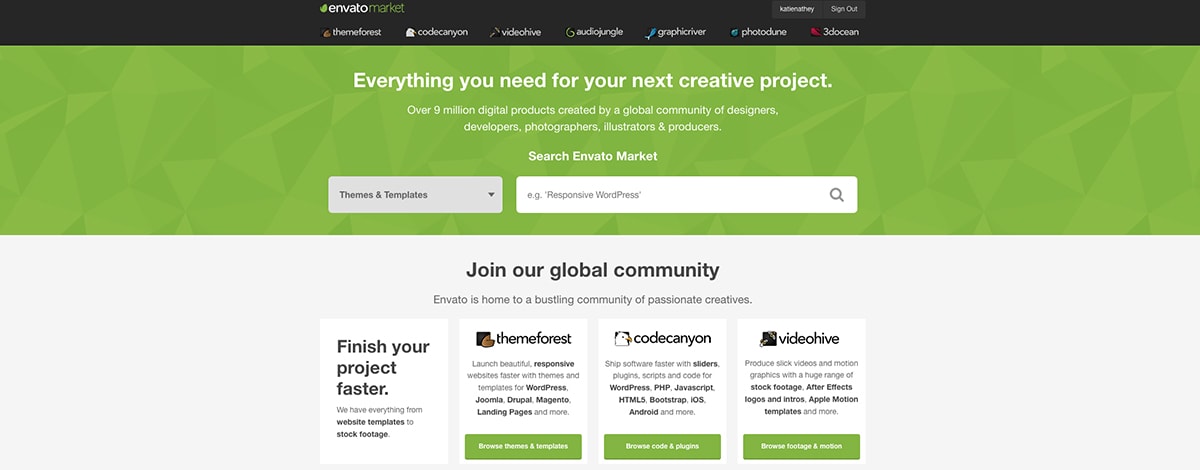
Task: Click 'Search Envato Market' label
Action: click(592, 156)
